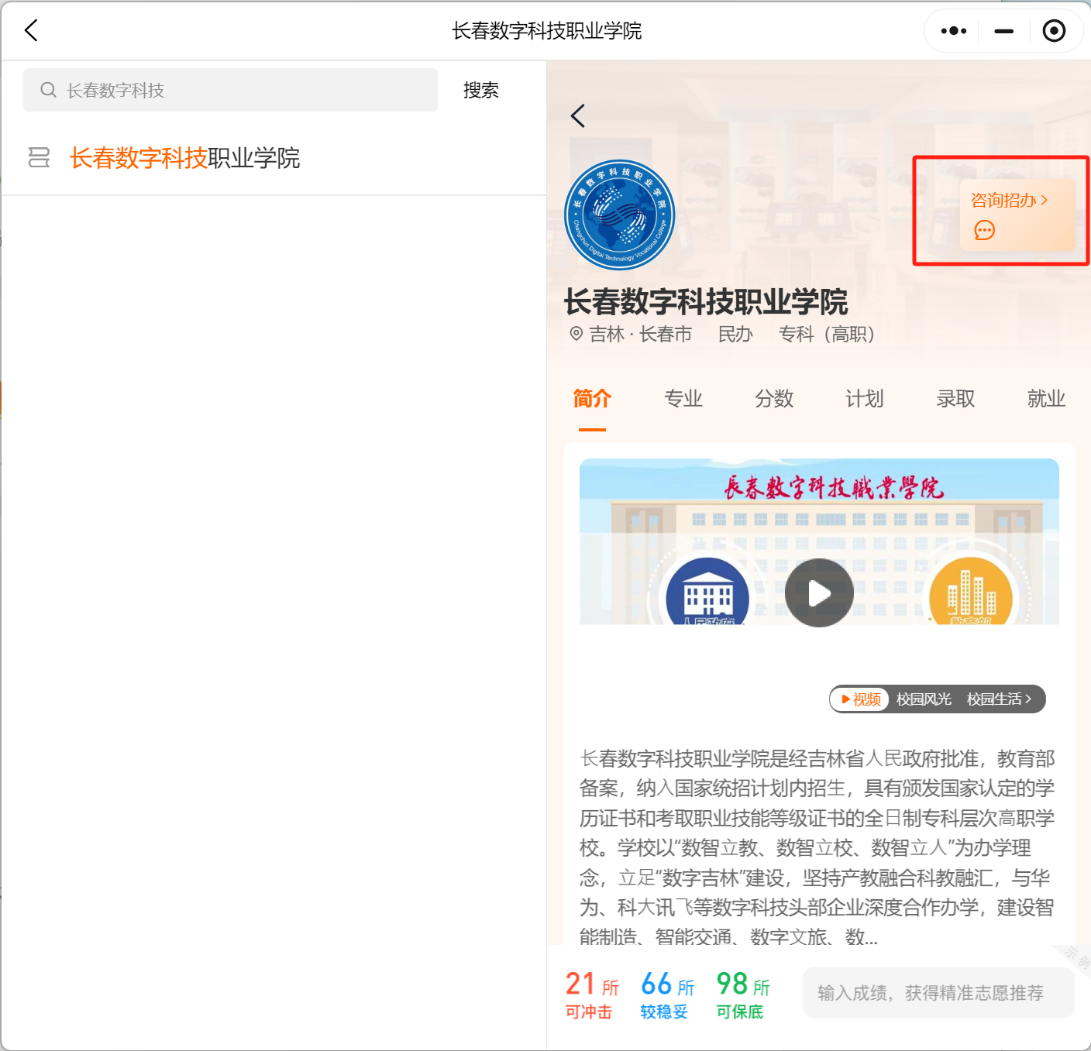Switch to the 就业 tab

[1046, 399]
